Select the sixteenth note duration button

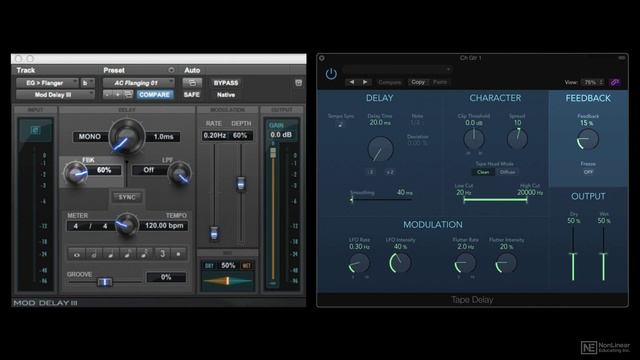144,254
